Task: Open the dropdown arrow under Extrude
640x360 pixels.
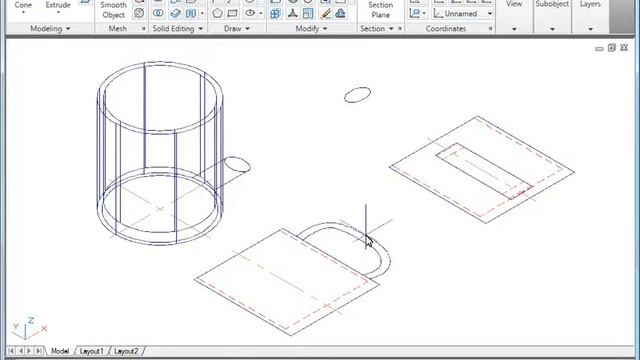Action: point(58,13)
